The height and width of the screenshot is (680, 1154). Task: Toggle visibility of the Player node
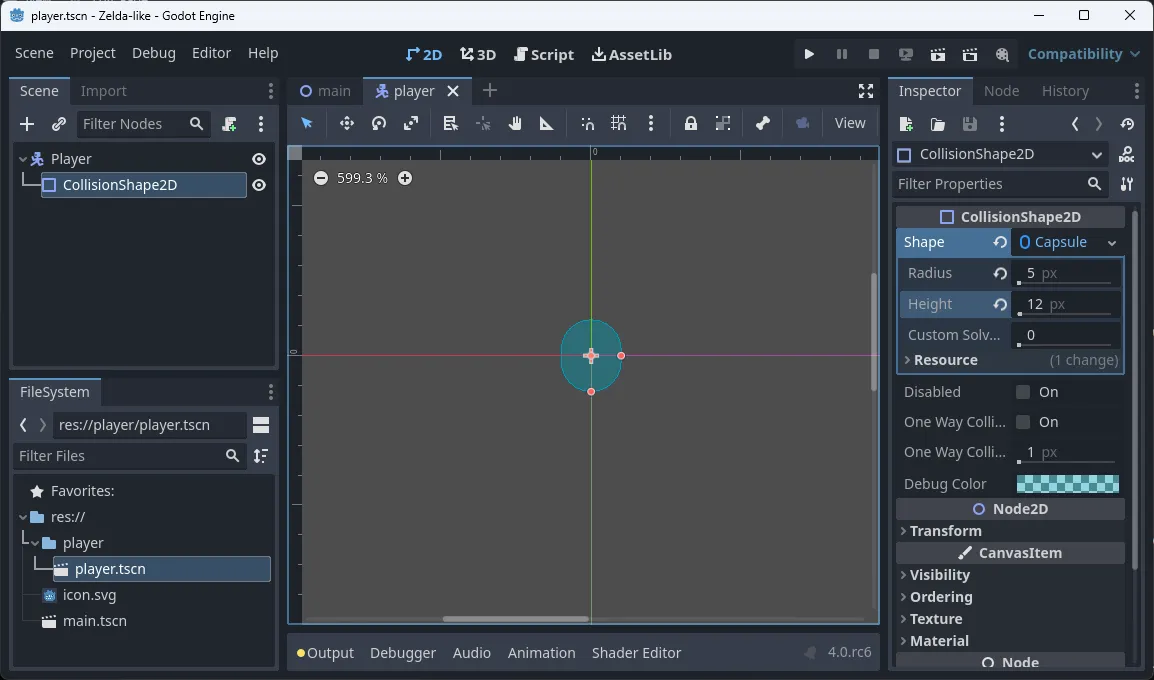tap(258, 158)
